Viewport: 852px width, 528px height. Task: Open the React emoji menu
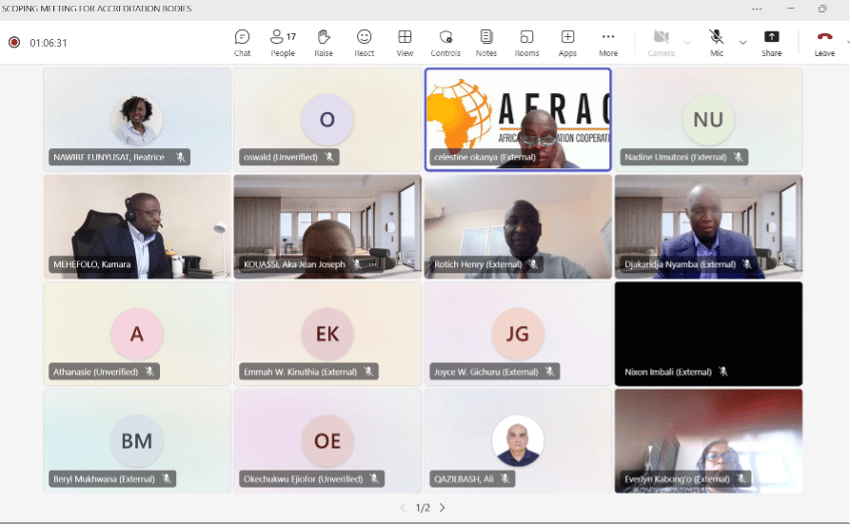click(x=364, y=42)
